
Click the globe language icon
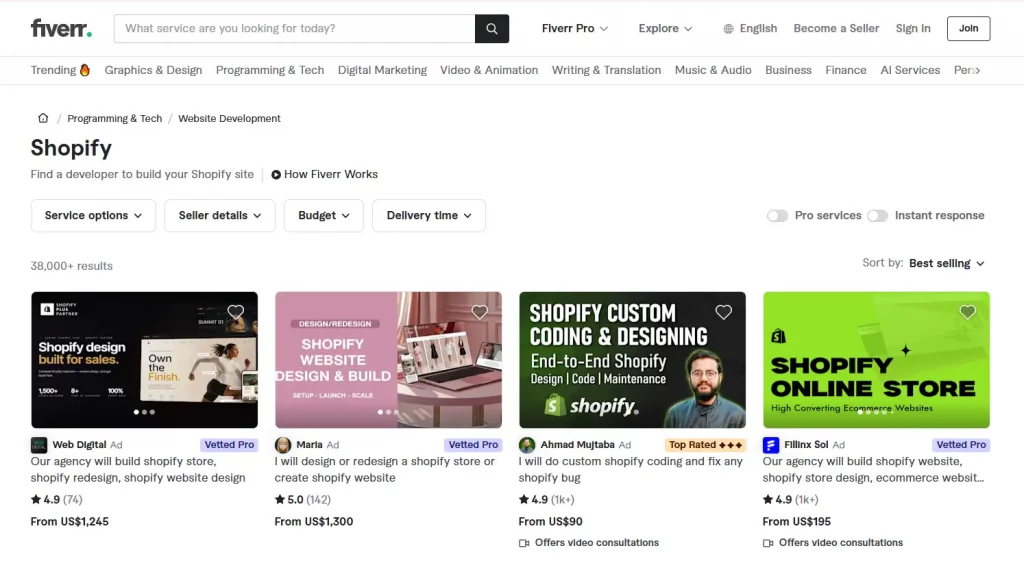pos(728,29)
